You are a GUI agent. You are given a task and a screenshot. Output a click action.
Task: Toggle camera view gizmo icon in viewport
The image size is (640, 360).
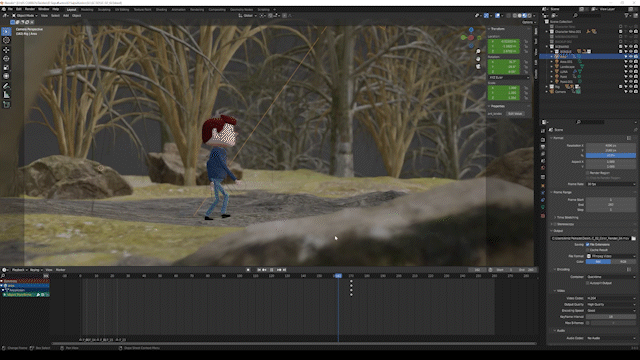478,67
